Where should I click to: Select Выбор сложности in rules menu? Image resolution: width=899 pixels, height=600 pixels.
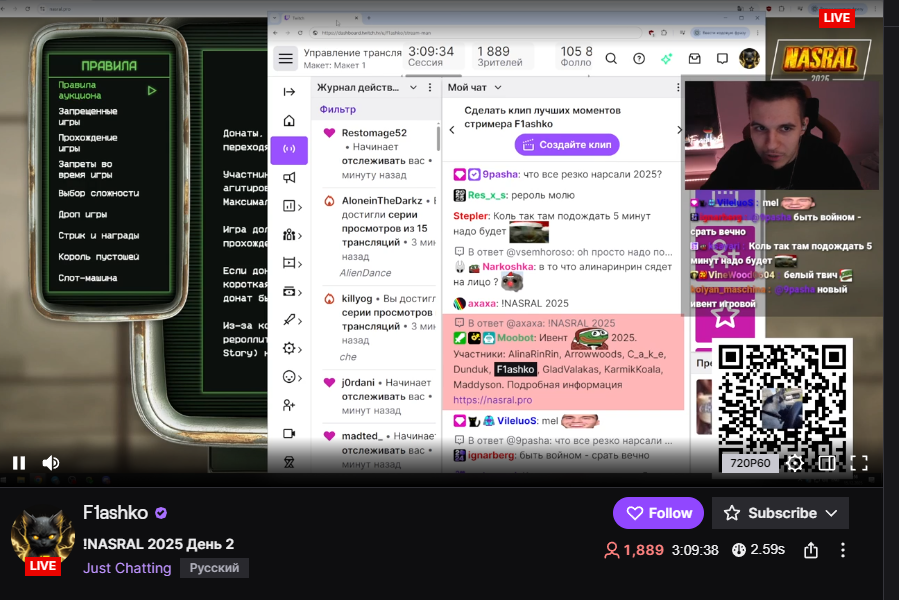tap(99, 193)
